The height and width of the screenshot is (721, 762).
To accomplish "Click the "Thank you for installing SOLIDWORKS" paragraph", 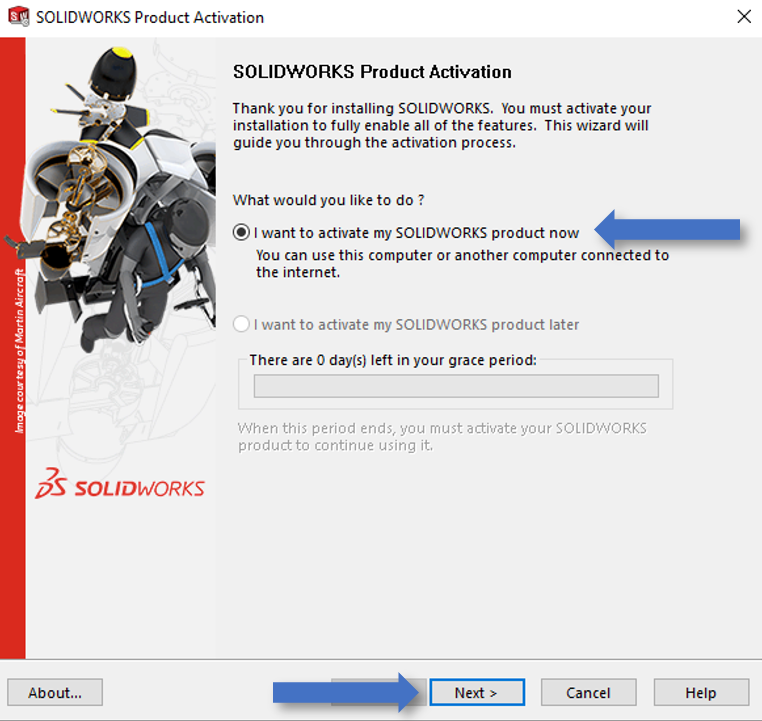I will [441, 125].
